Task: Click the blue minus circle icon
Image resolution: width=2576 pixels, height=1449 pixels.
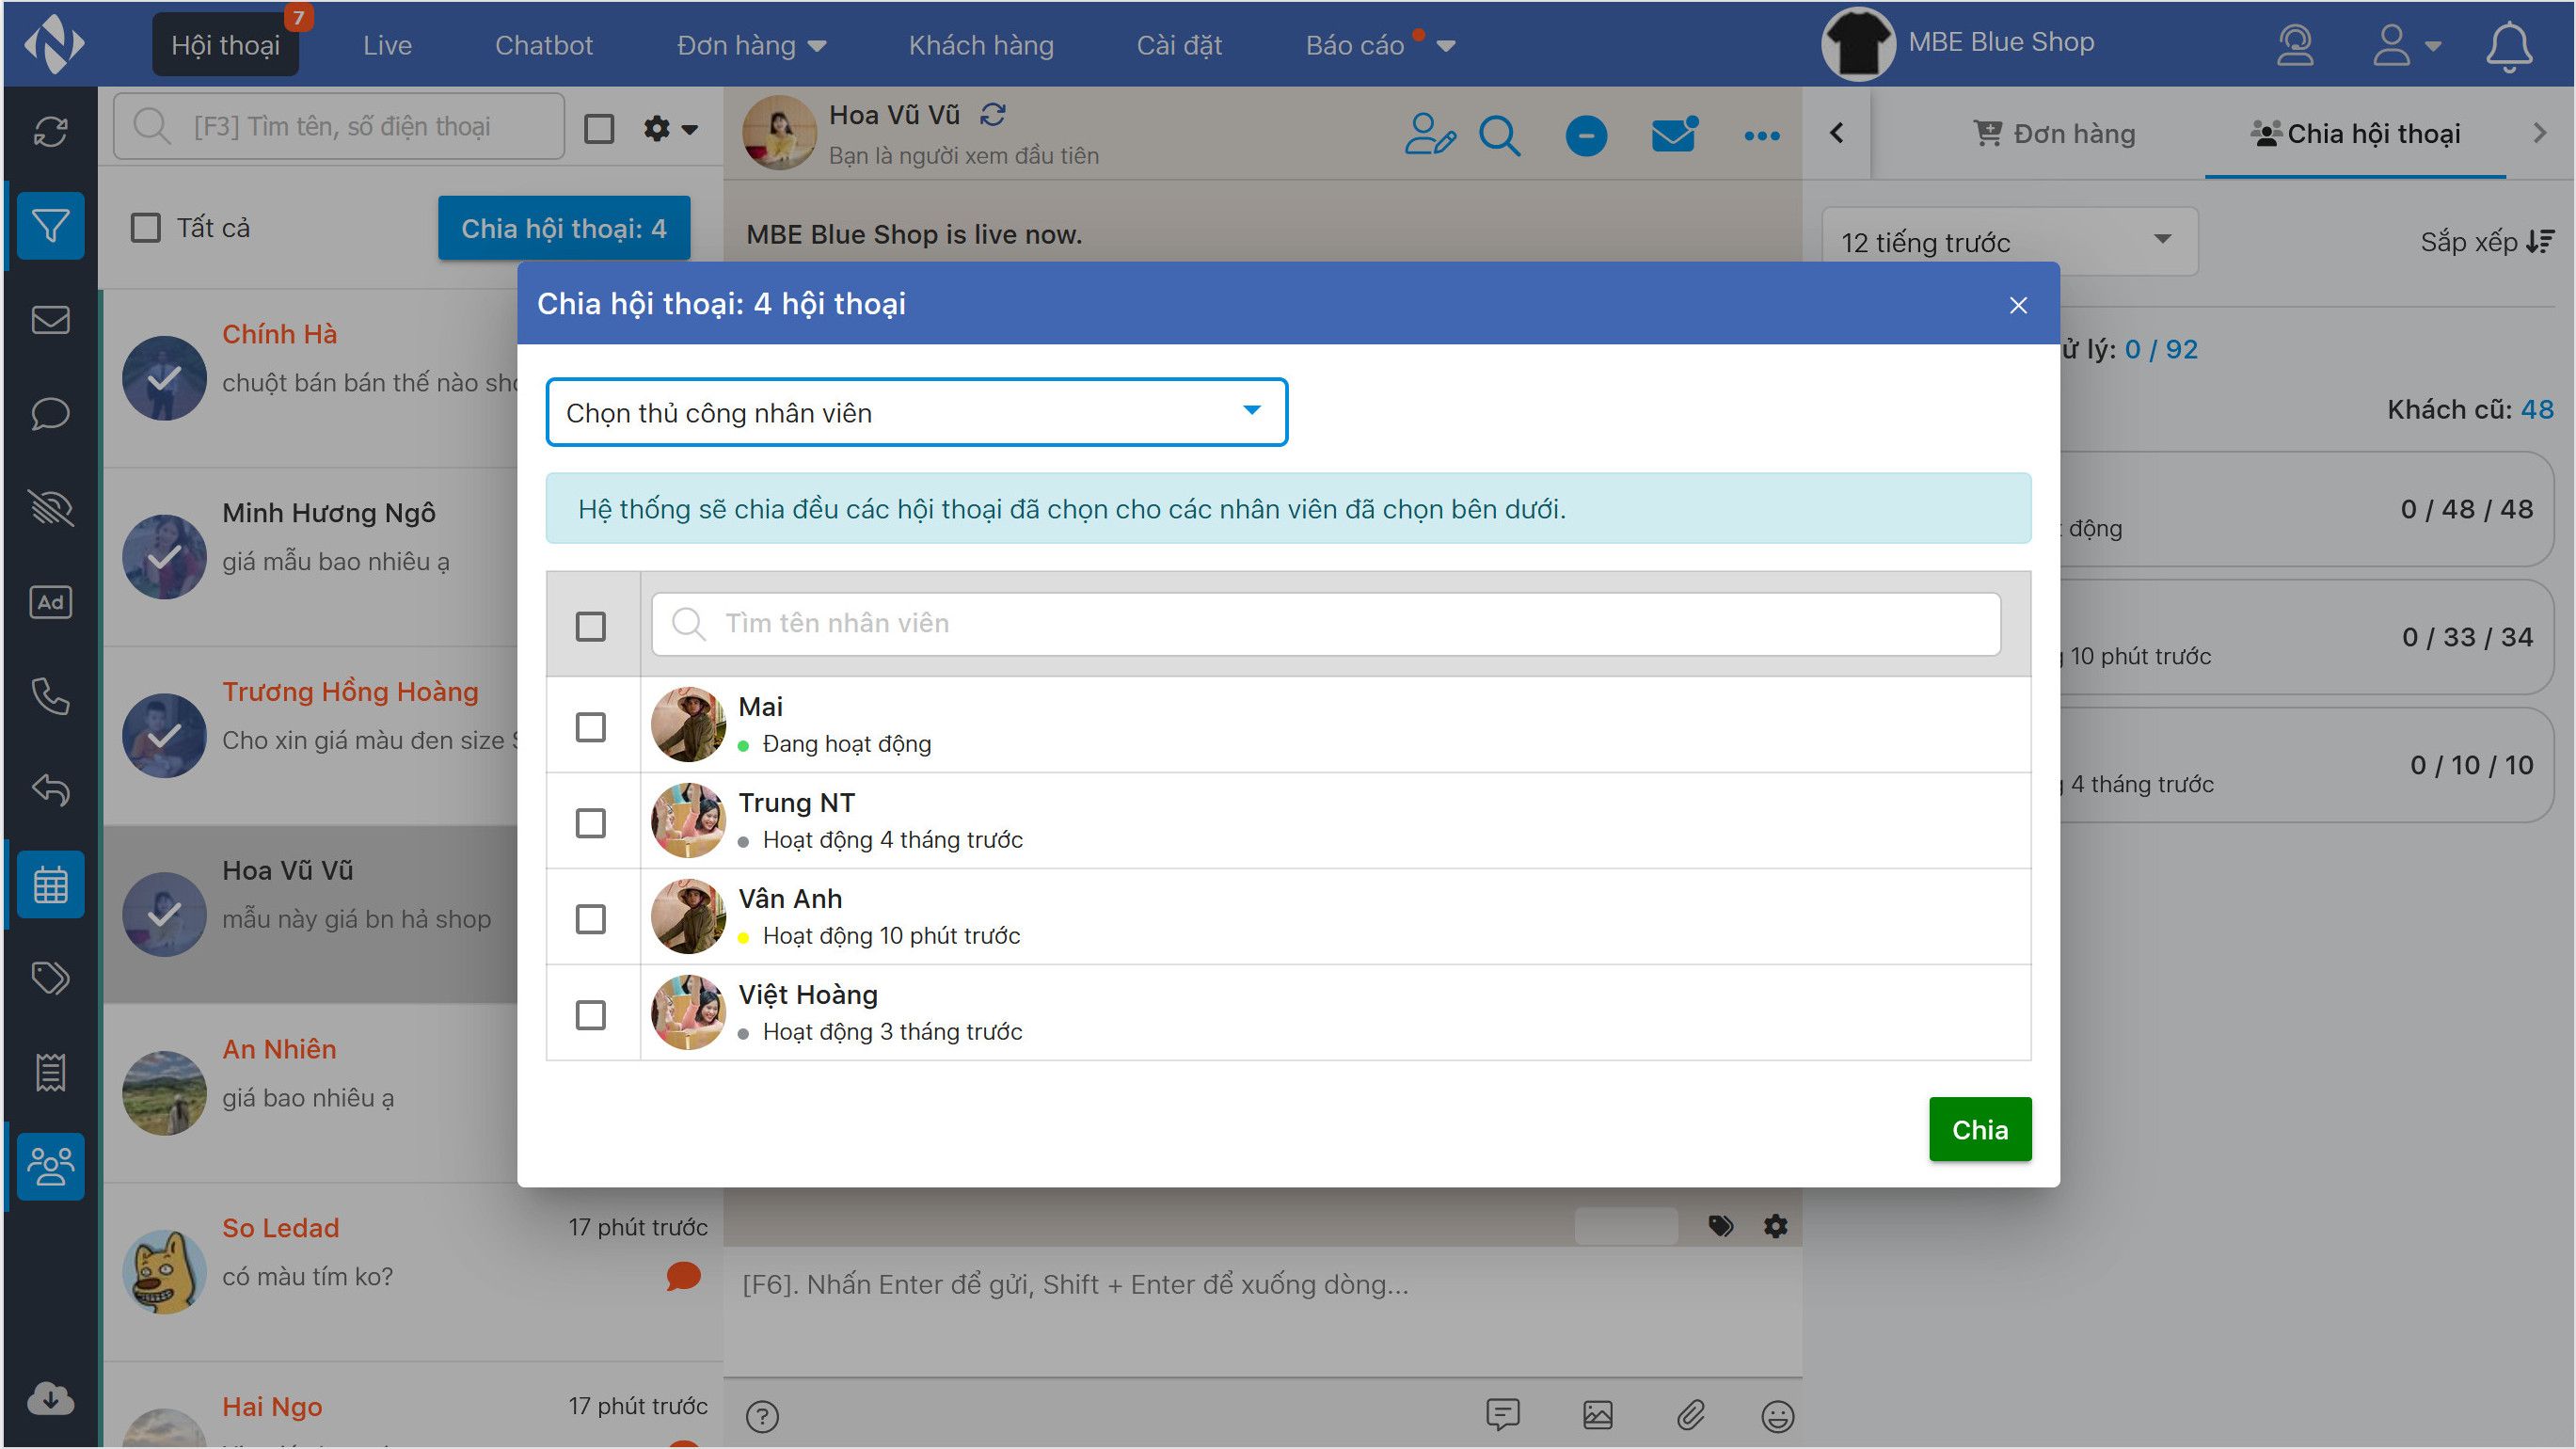Action: tap(1586, 135)
